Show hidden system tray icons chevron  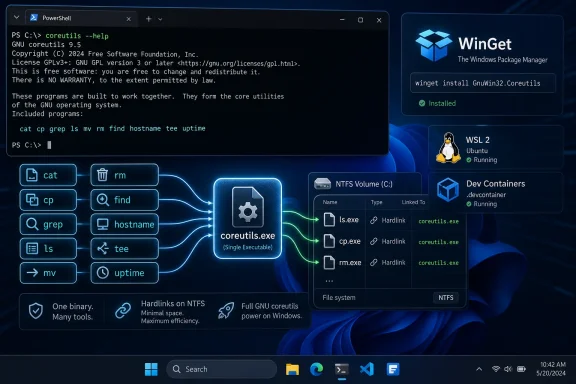tap(479, 369)
